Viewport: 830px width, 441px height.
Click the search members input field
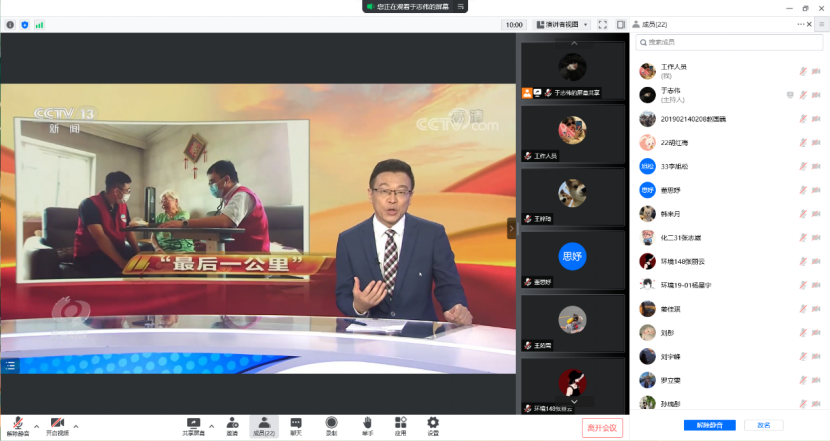(730, 42)
